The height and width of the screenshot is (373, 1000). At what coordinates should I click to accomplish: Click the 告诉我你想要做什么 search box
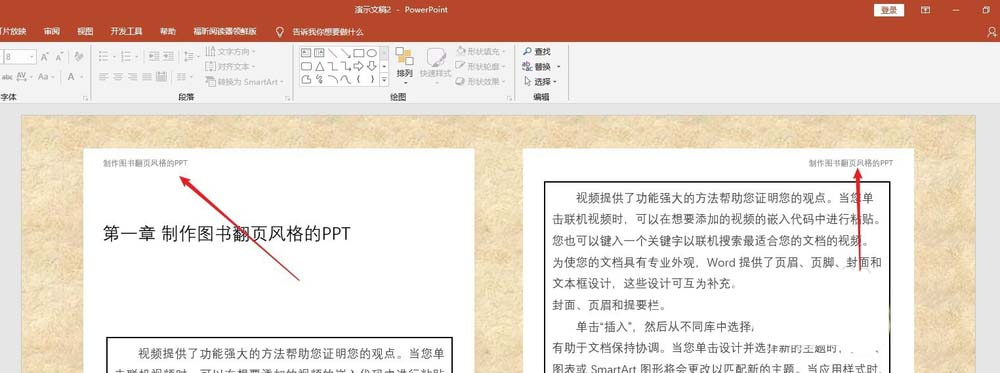click(328, 32)
